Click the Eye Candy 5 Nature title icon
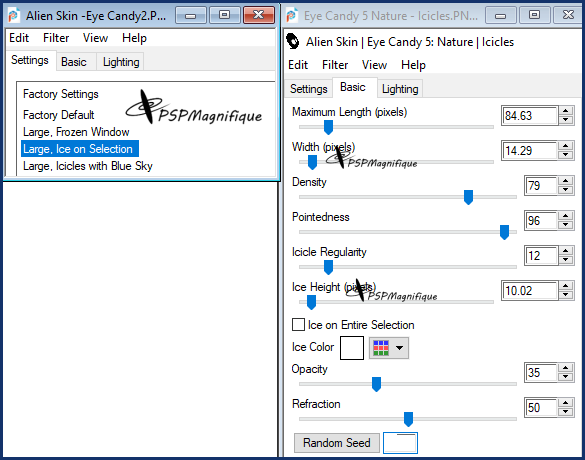The image size is (585, 460). (292, 15)
